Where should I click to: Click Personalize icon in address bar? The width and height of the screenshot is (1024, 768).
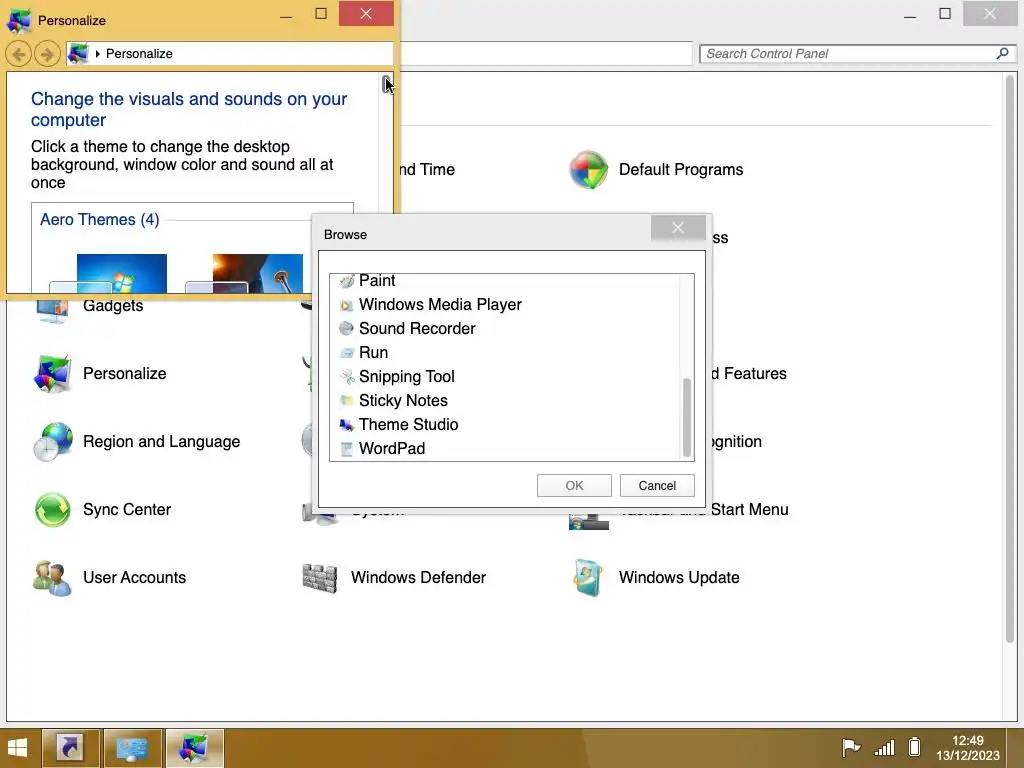(x=78, y=54)
